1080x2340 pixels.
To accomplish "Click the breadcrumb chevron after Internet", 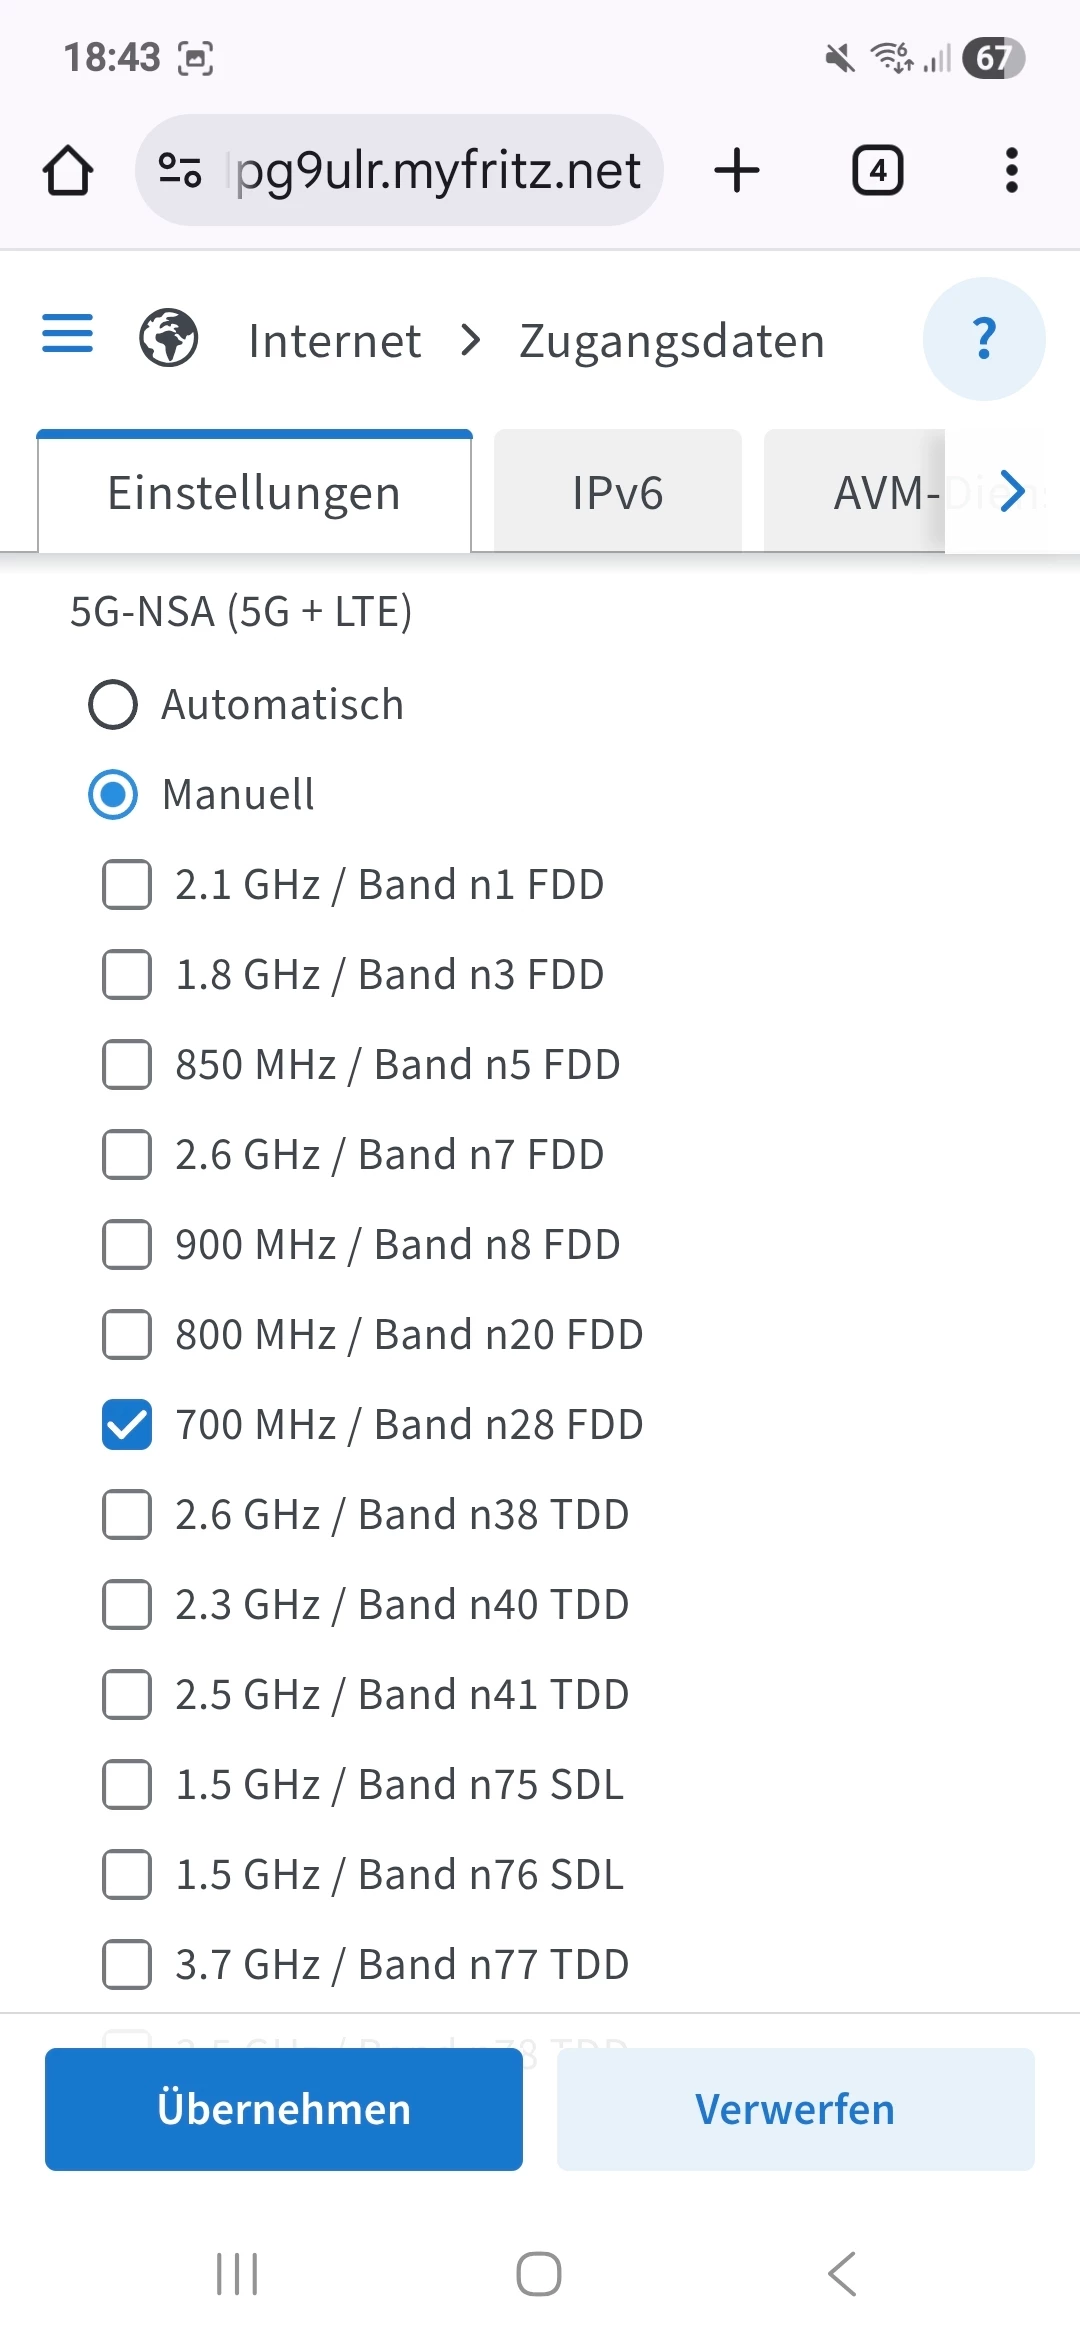I will (x=471, y=340).
